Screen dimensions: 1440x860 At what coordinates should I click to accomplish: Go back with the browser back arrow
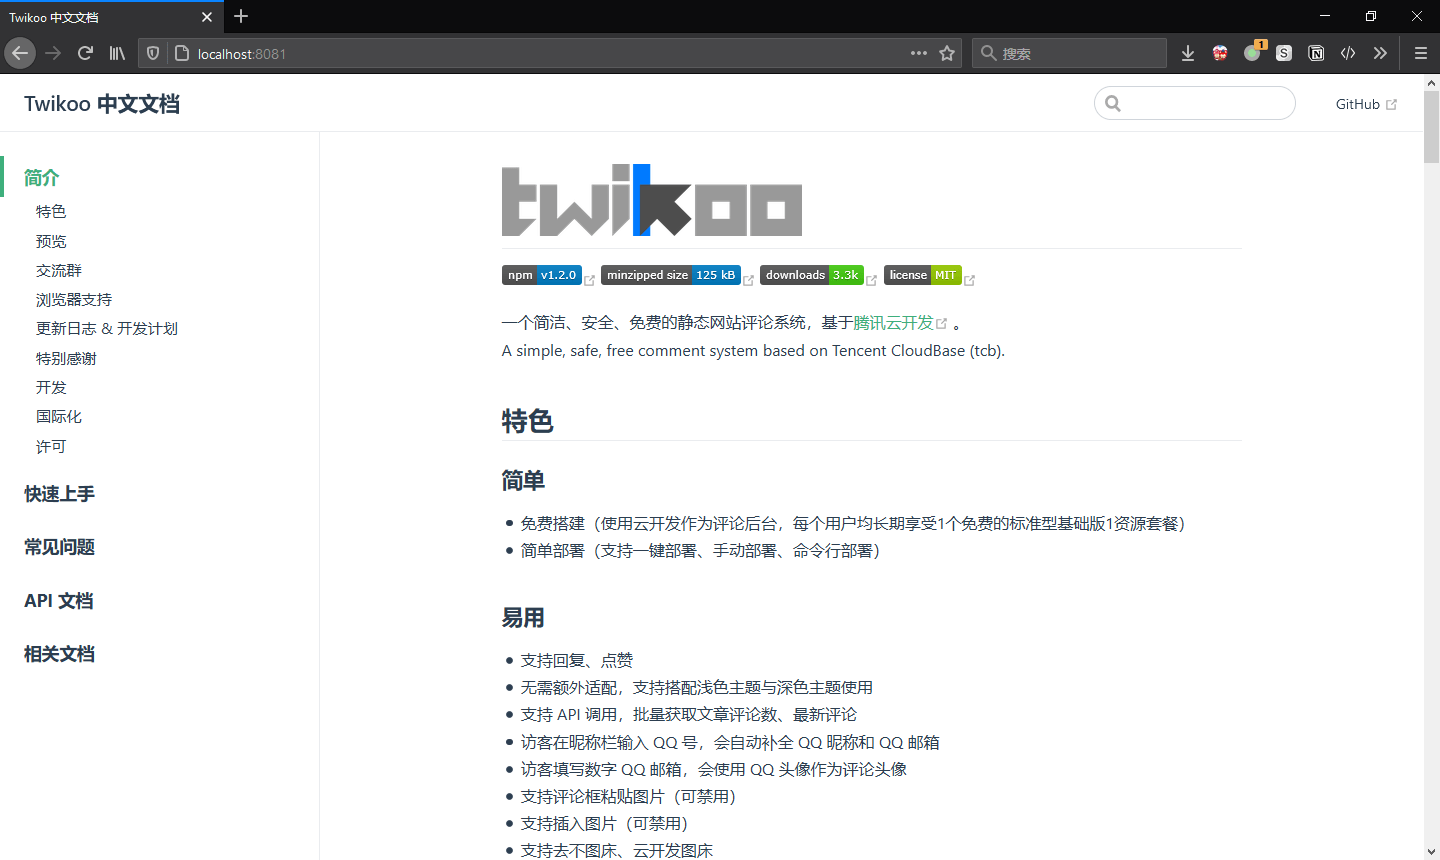point(20,53)
